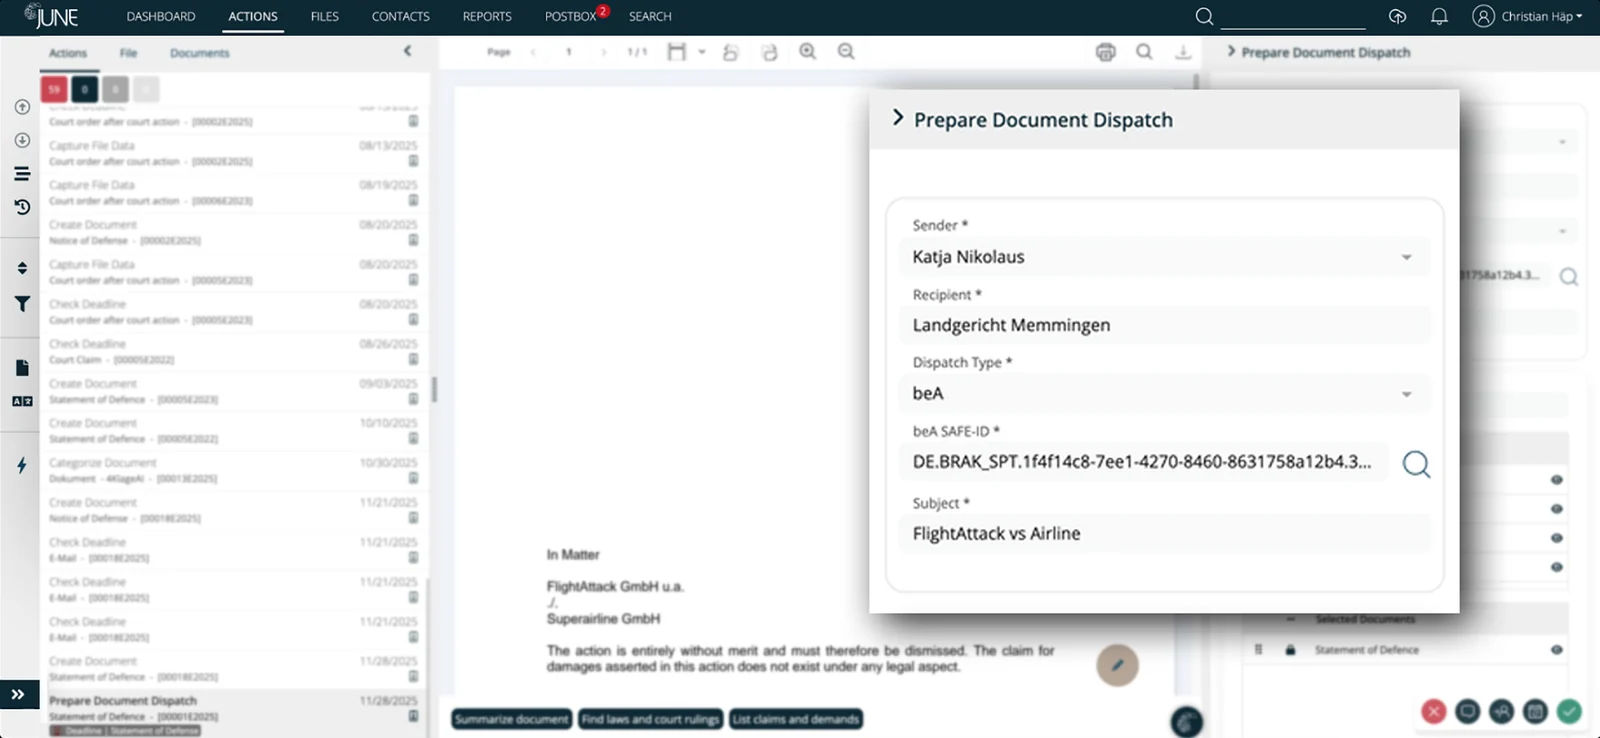1600x738 pixels.
Task: Print the document using the printer icon
Action: click(x=1105, y=52)
